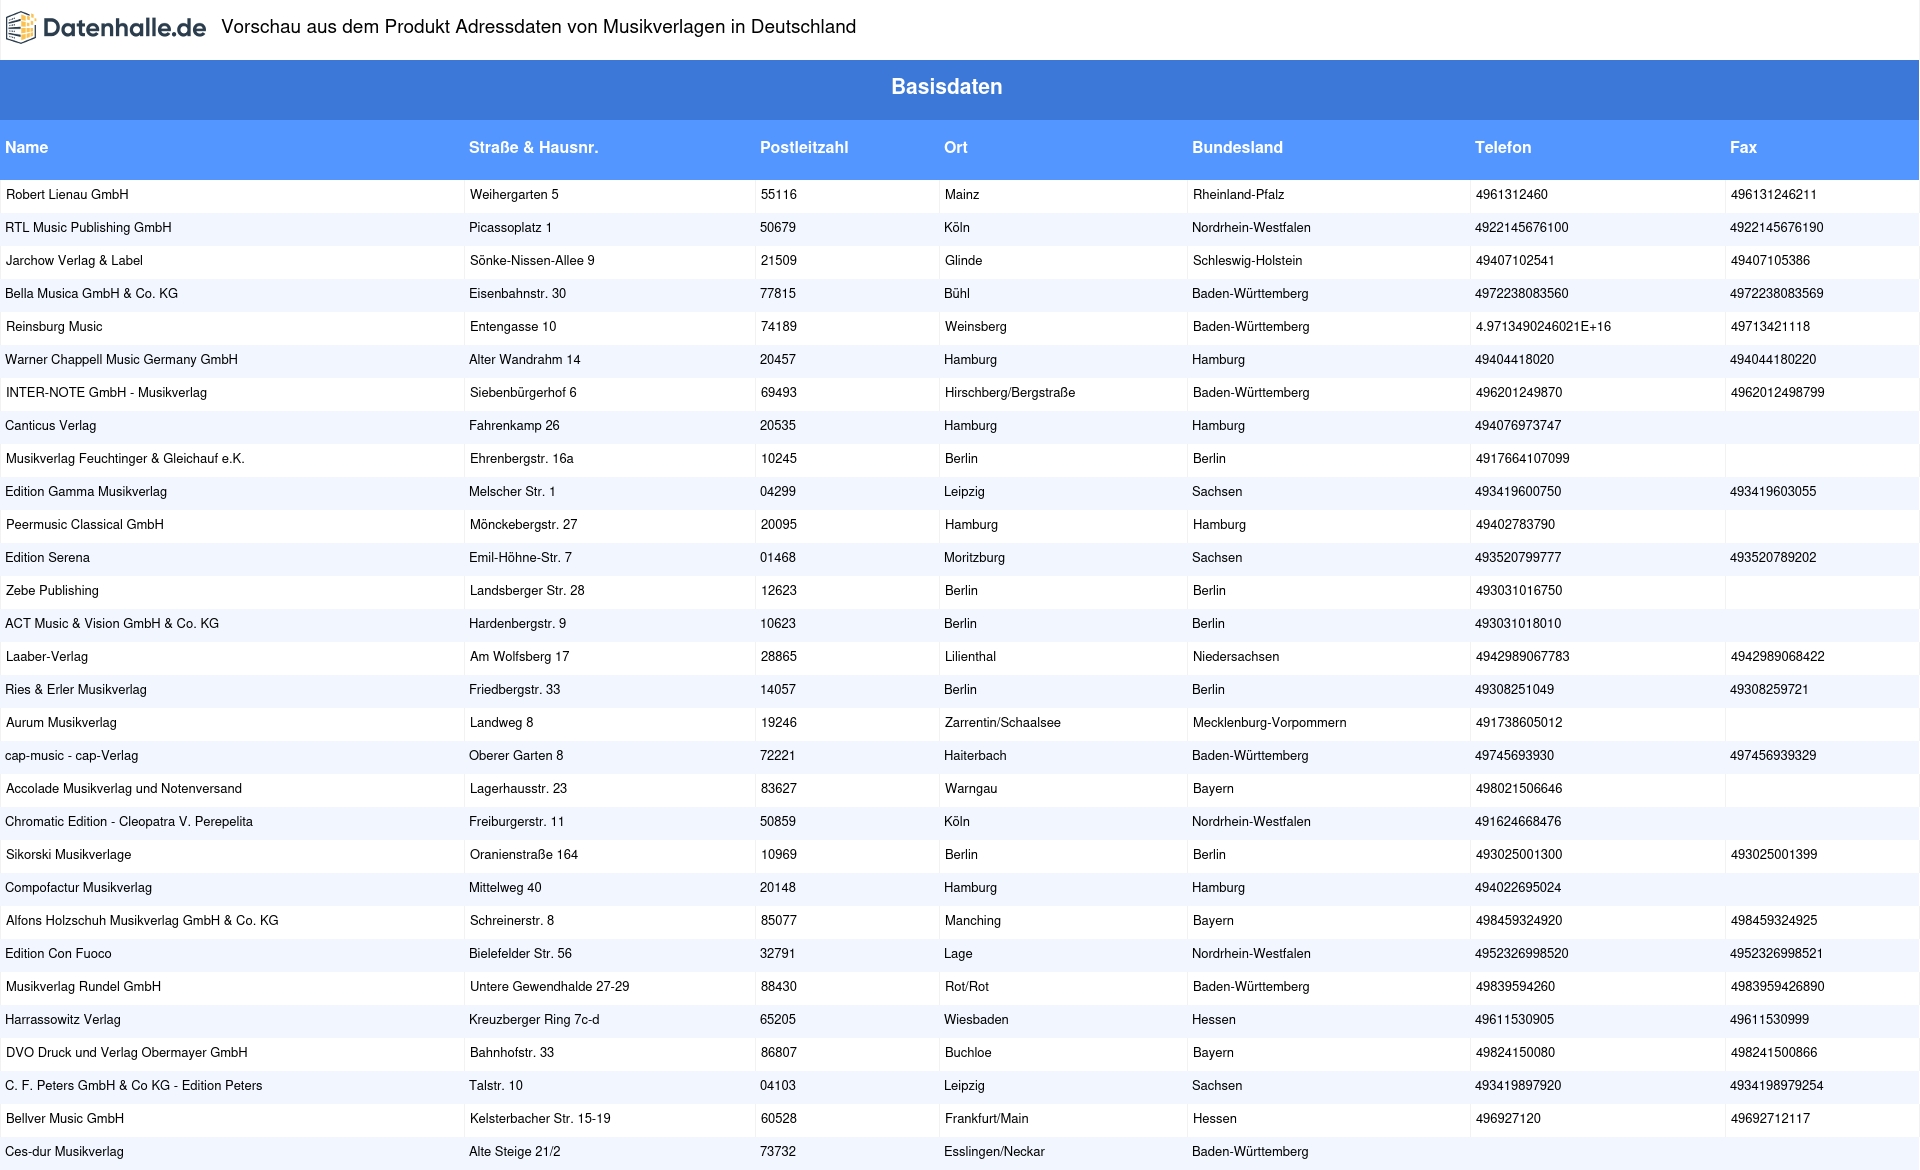
Task: Click Musikverlag Rundel GmbH
Action: pos(84,987)
